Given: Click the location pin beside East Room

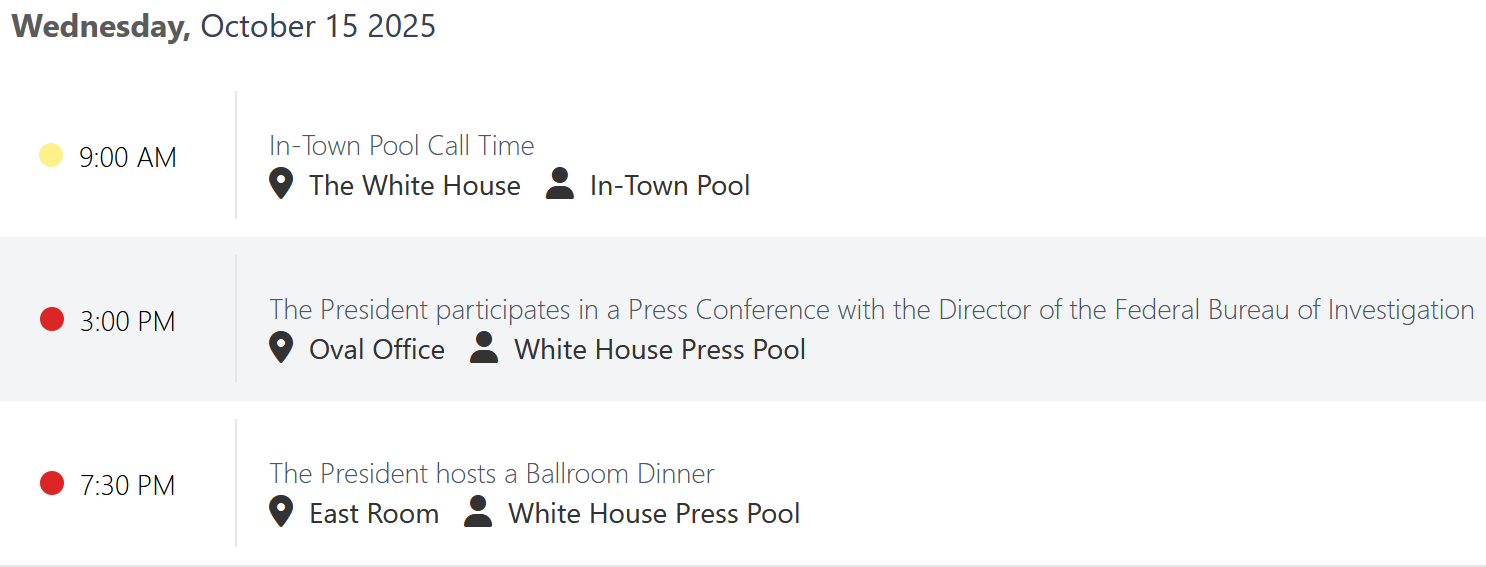Looking at the screenshot, I should click(281, 512).
